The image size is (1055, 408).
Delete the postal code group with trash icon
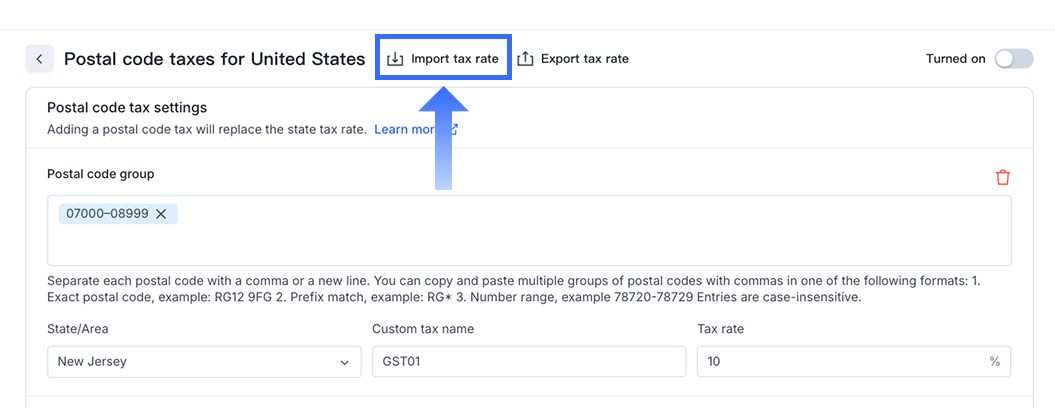pyautogui.click(x=1003, y=177)
